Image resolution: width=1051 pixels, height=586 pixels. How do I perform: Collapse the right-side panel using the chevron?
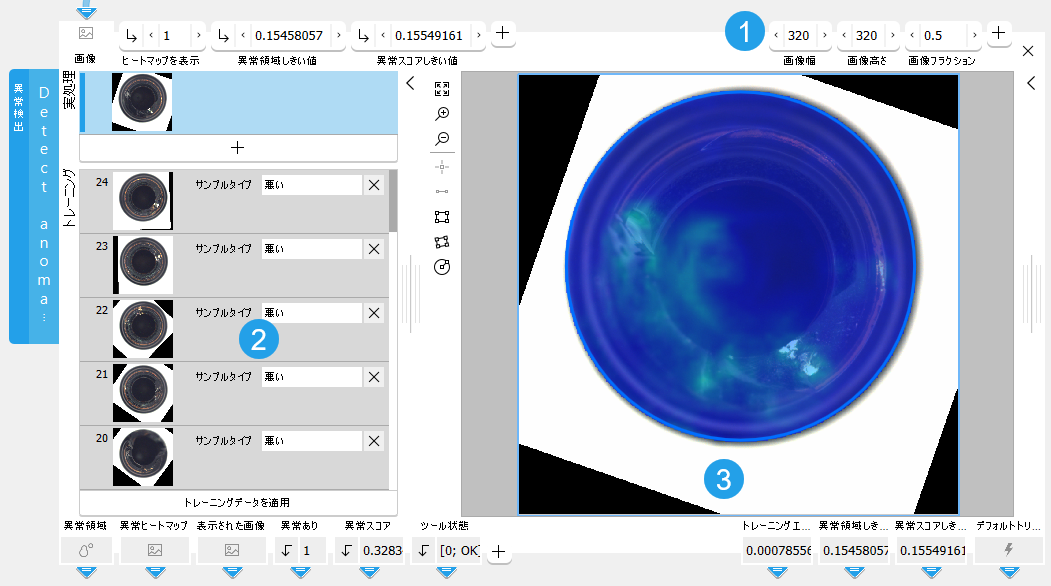tap(1033, 85)
